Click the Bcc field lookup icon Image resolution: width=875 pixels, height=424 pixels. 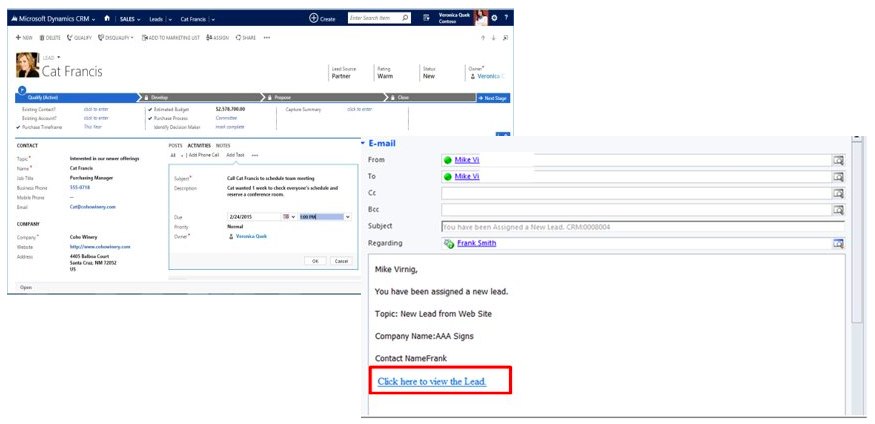[838, 210]
